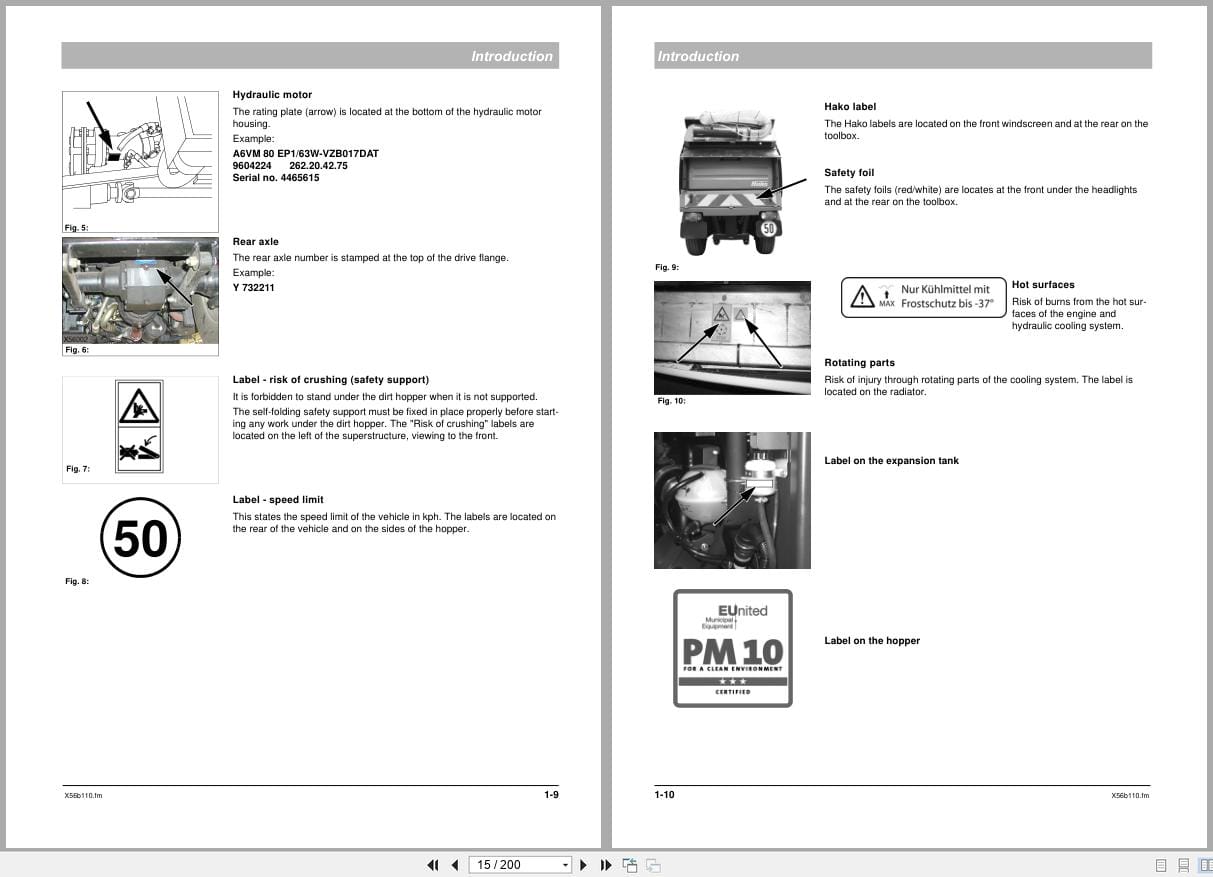Enable continuous page scrolling layout
Screen dimensions: 1213x877
tap(1184, 864)
